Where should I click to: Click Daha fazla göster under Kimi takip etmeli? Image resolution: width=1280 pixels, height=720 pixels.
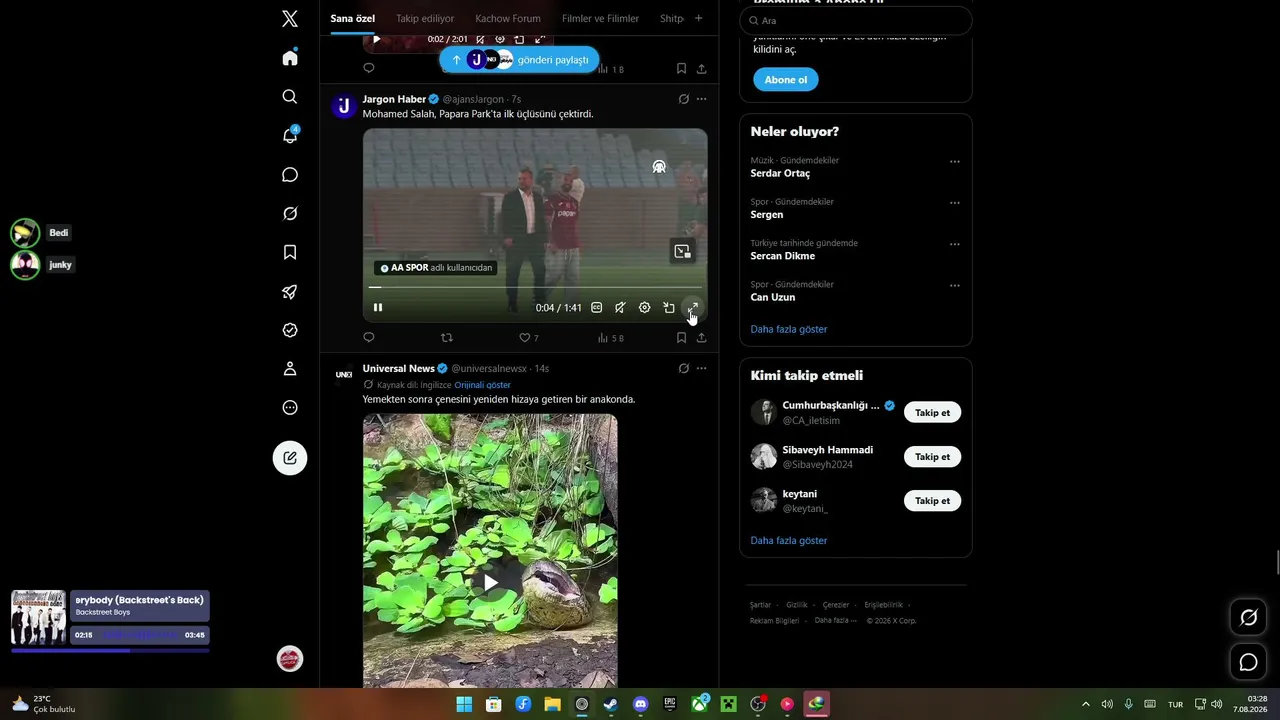pos(789,541)
